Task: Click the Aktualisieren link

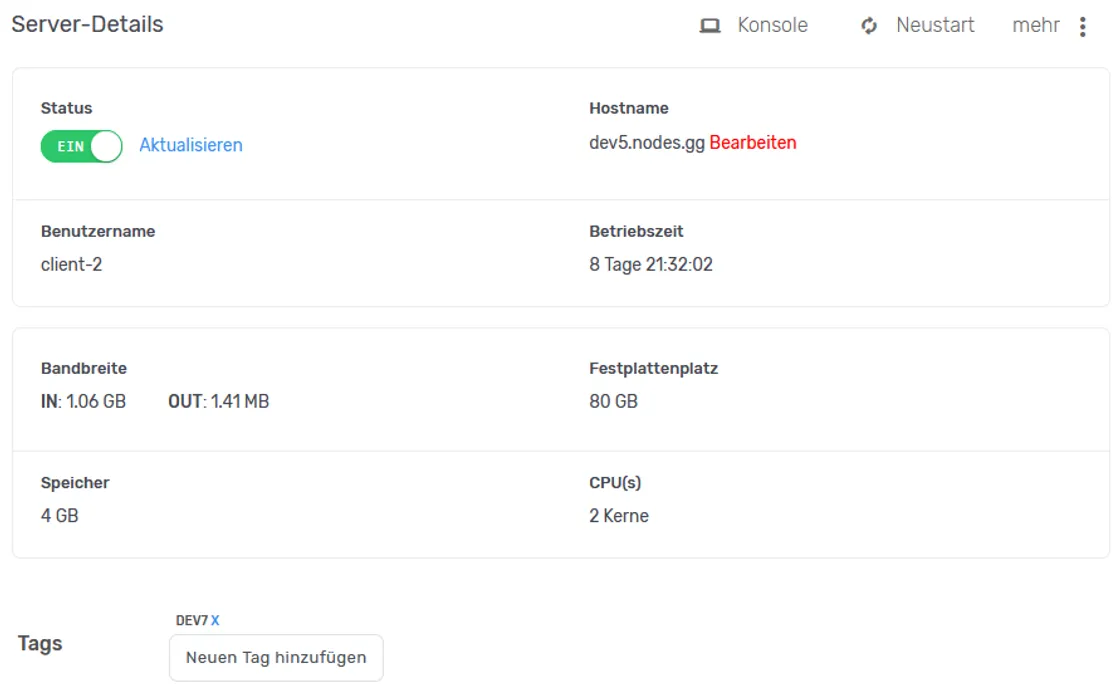Action: click(191, 145)
